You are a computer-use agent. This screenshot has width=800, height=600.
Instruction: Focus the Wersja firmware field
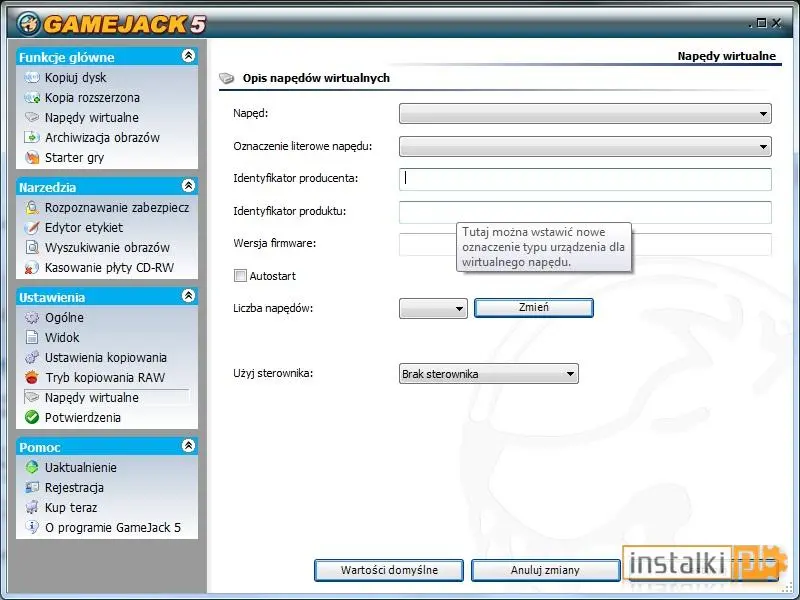coord(585,244)
